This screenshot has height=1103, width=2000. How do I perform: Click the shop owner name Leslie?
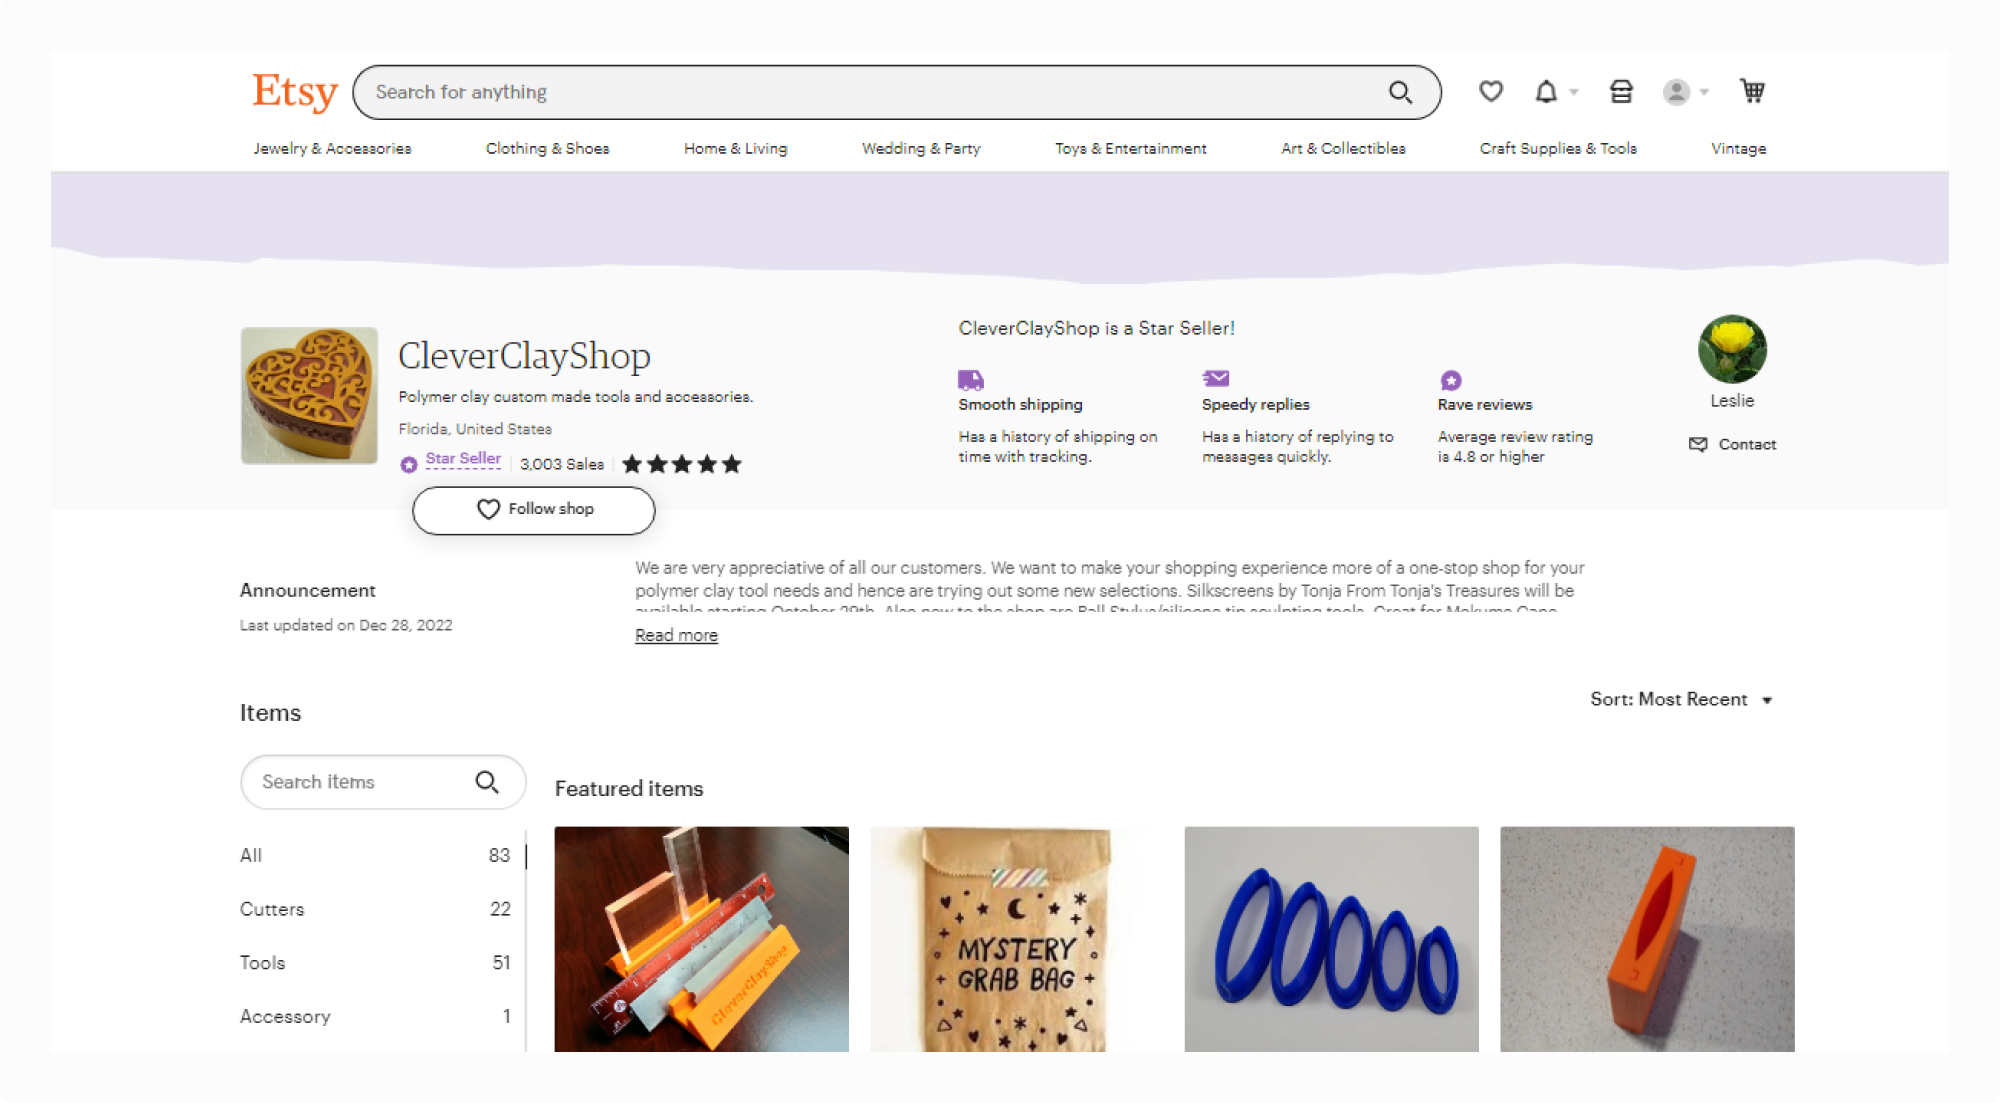(1732, 400)
